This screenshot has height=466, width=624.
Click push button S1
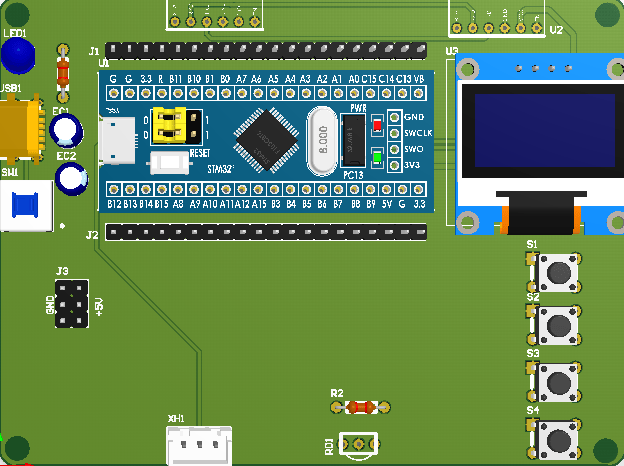coord(556,269)
